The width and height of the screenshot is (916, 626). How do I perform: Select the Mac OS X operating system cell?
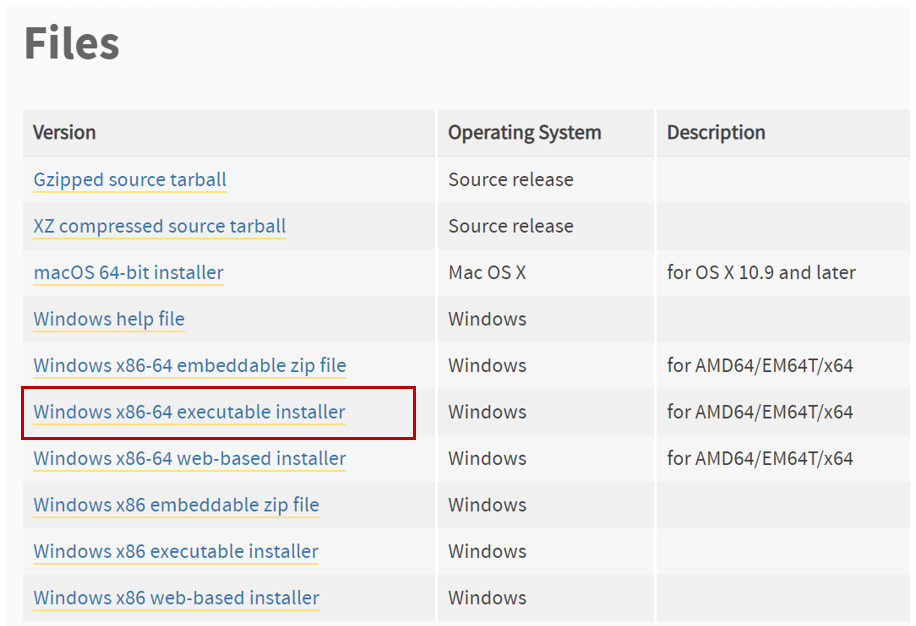pyautogui.click(x=487, y=273)
